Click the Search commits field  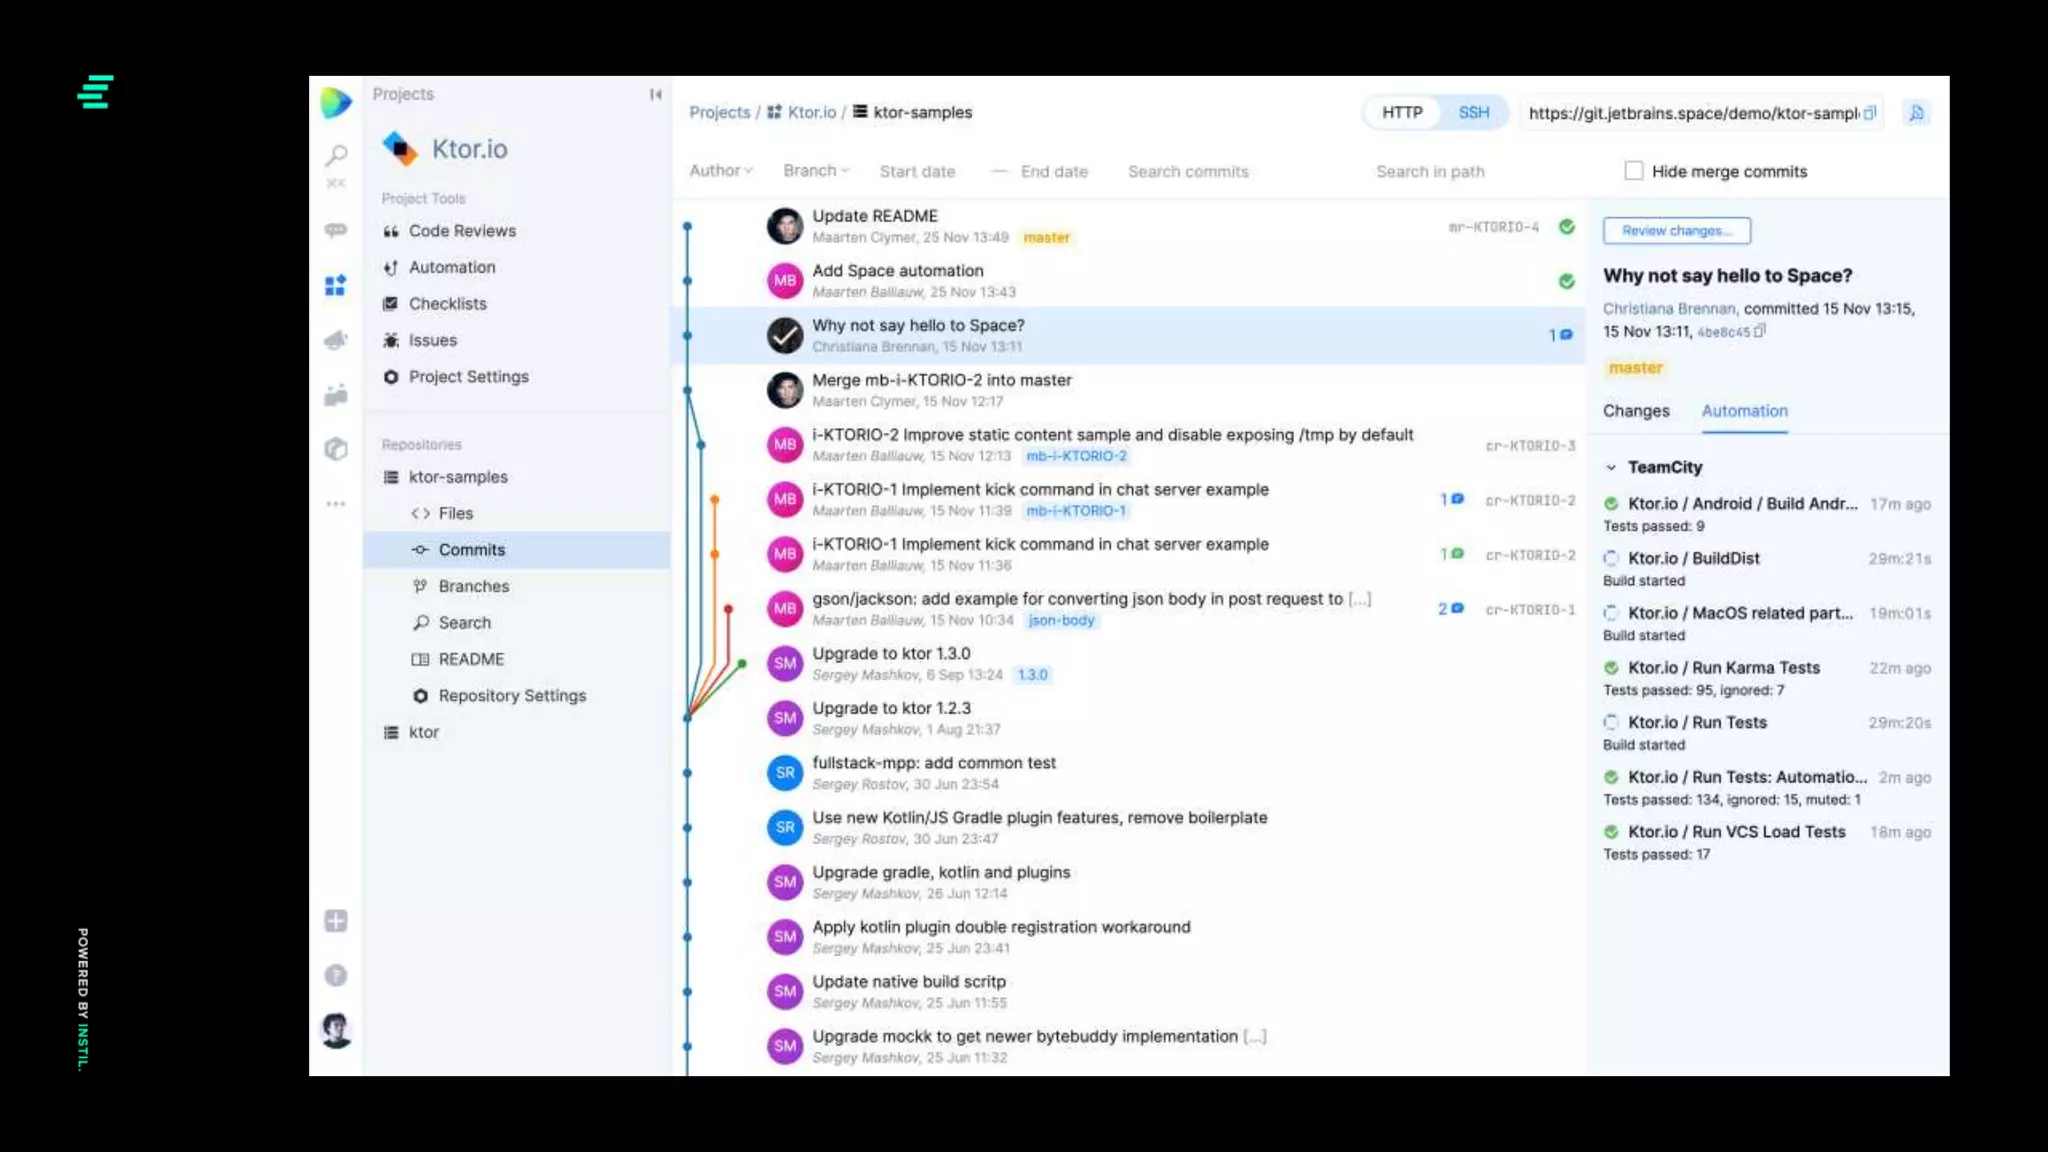point(1188,172)
